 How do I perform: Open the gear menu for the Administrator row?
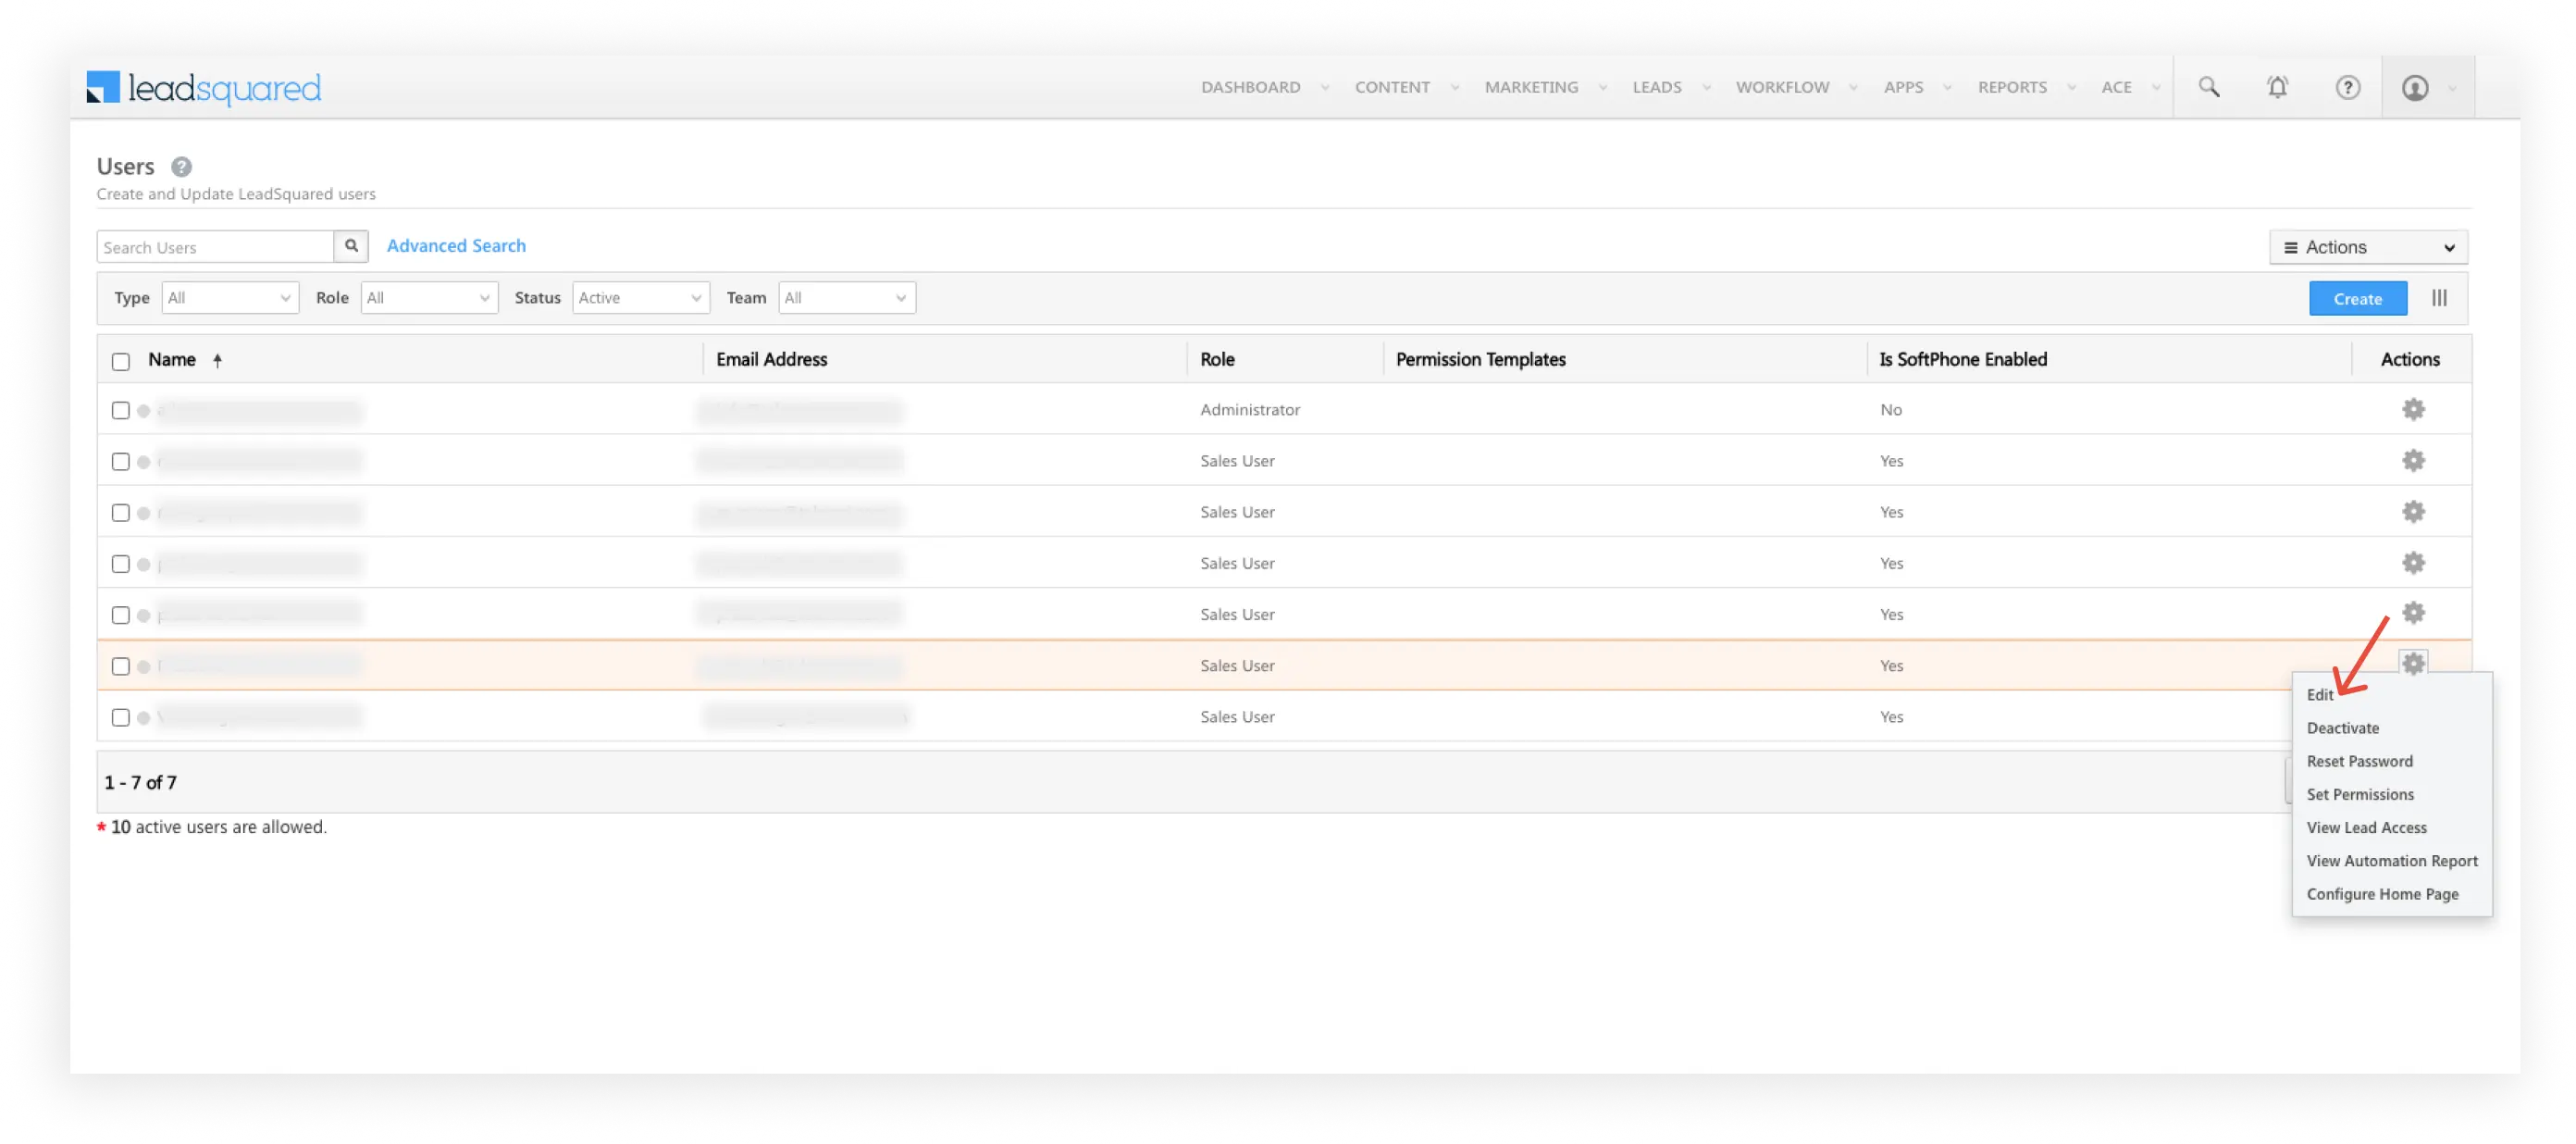tap(2413, 409)
